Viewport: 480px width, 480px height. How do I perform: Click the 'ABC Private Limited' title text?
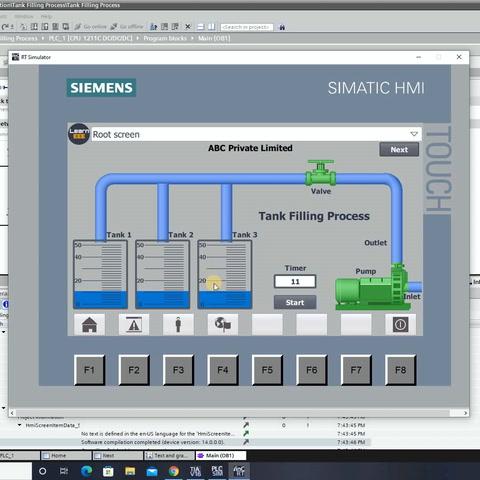250,148
